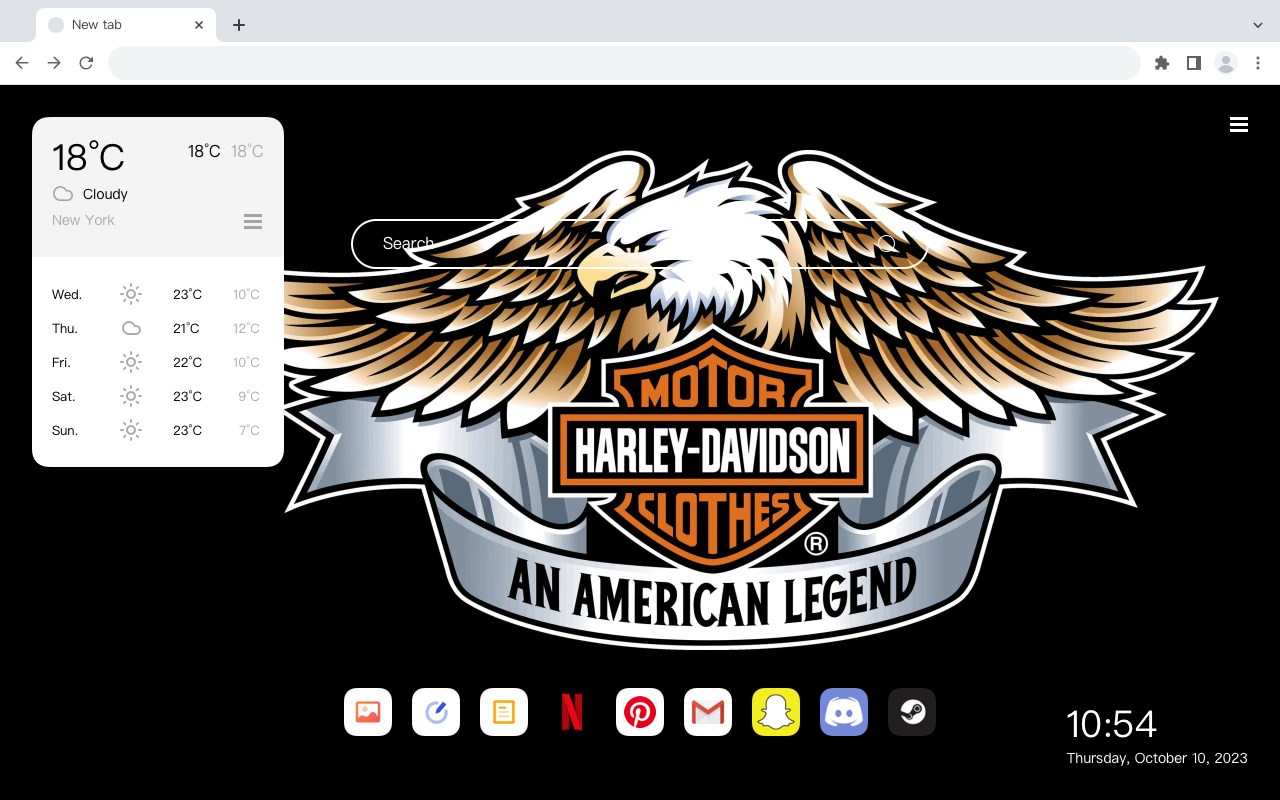The height and width of the screenshot is (800, 1280).
Task: Select the New tab browser tab
Action: tap(126, 25)
